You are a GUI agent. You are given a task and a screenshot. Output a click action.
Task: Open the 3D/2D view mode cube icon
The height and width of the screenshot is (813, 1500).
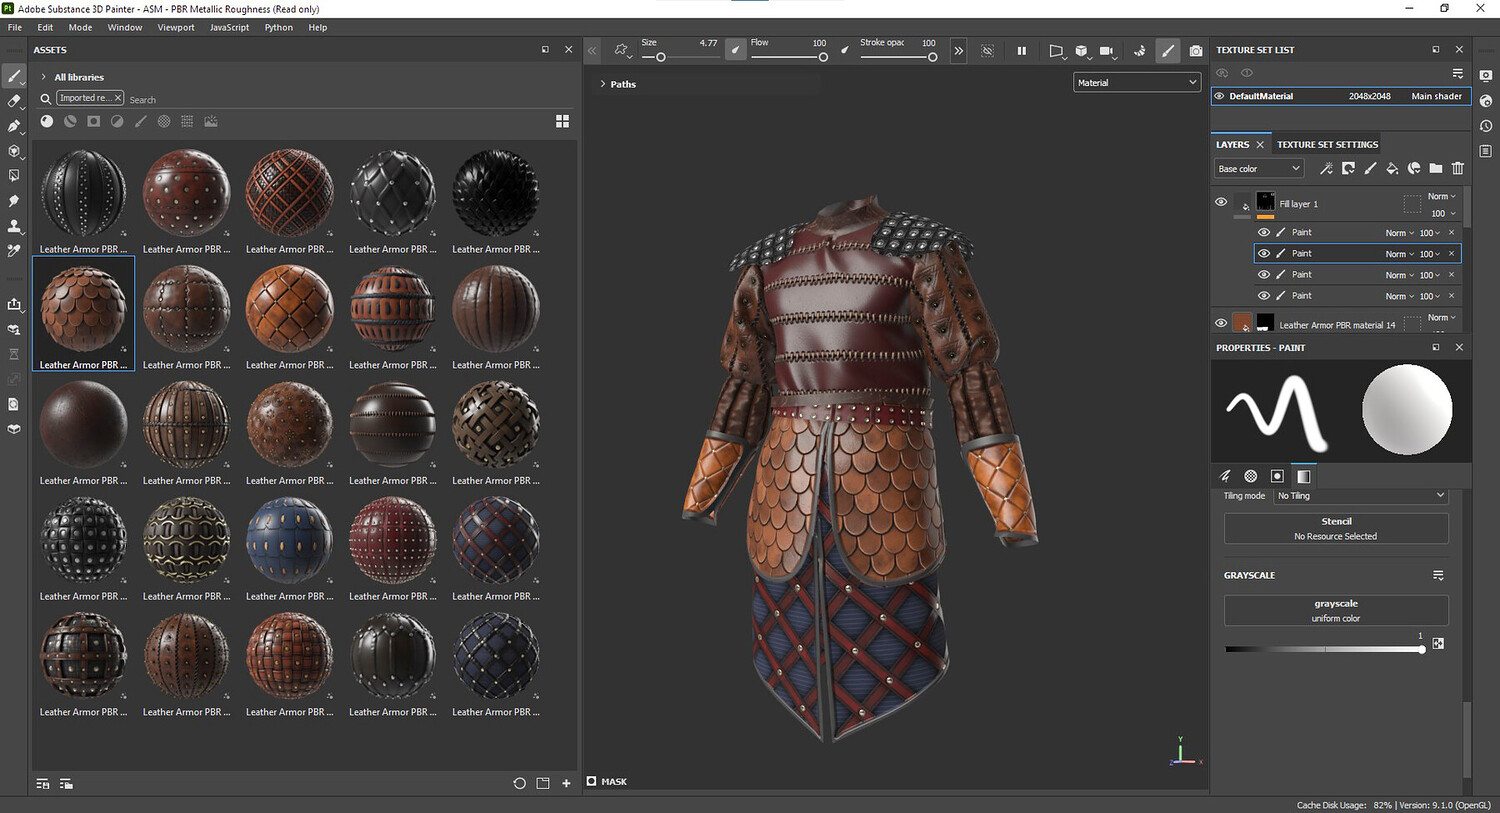[x=1081, y=50]
